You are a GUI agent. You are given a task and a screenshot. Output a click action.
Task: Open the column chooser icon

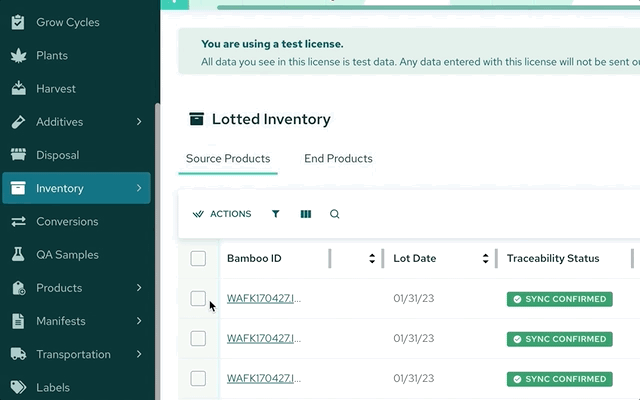tap(306, 214)
